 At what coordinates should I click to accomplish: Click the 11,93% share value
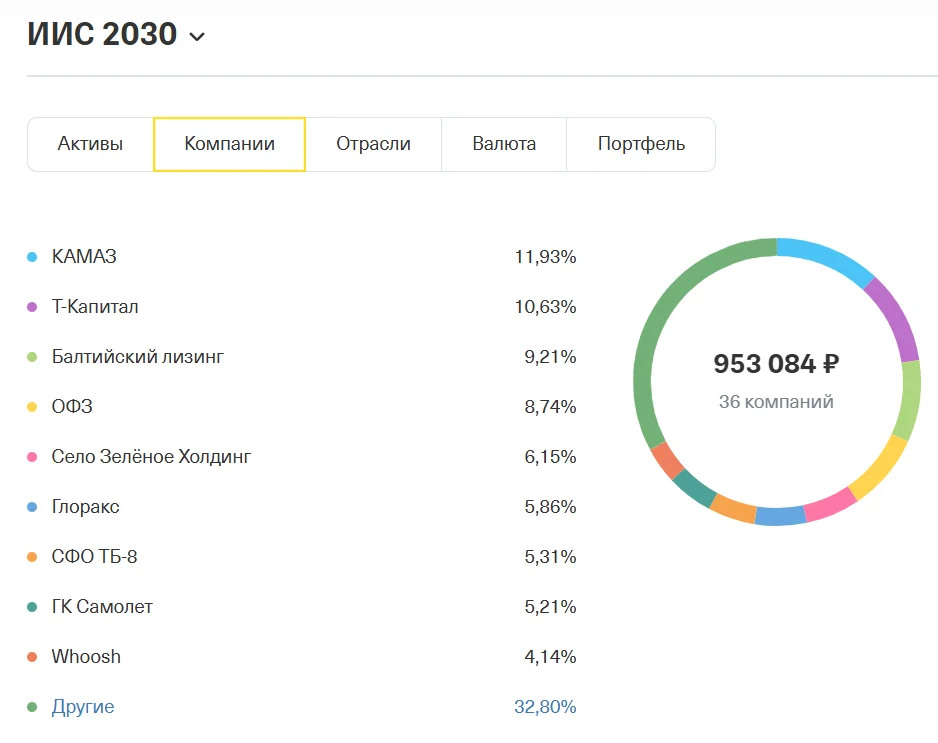point(545,257)
